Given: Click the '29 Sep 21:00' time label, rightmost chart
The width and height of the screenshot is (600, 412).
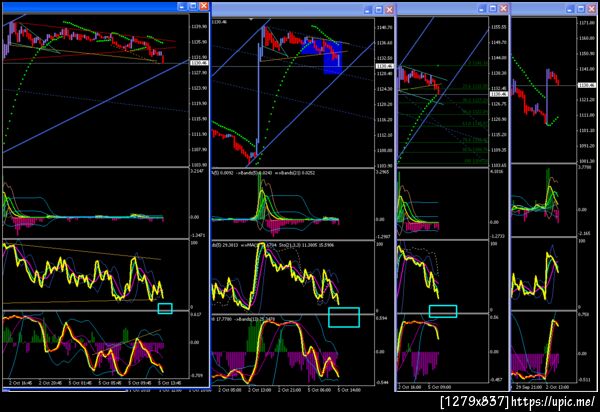Looking at the screenshot, I should [x=528, y=387].
